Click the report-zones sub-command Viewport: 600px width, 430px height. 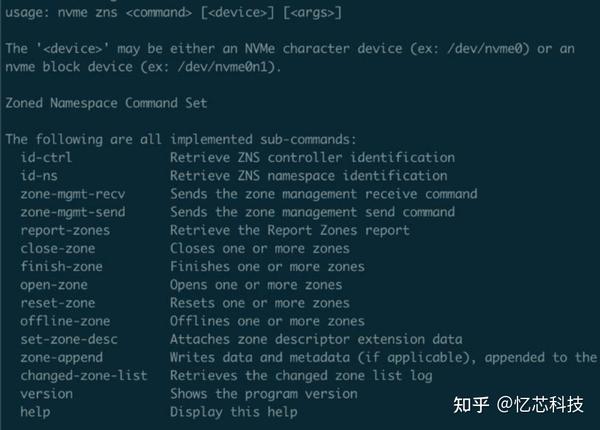pyautogui.click(x=65, y=230)
